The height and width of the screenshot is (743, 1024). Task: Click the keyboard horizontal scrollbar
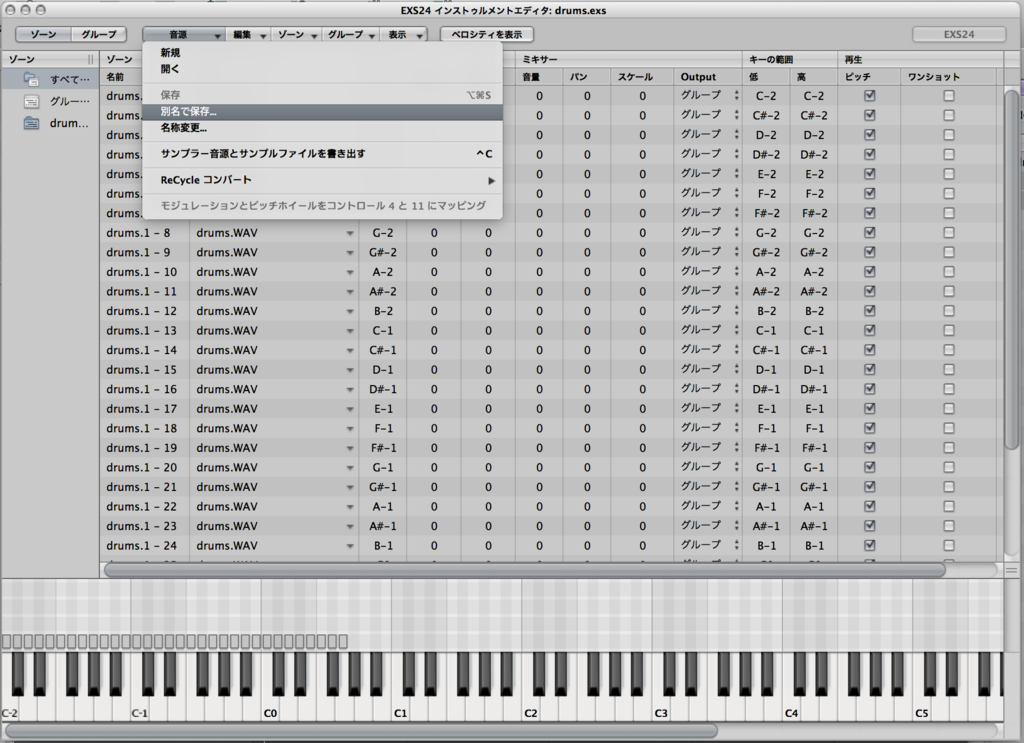(x=360, y=731)
